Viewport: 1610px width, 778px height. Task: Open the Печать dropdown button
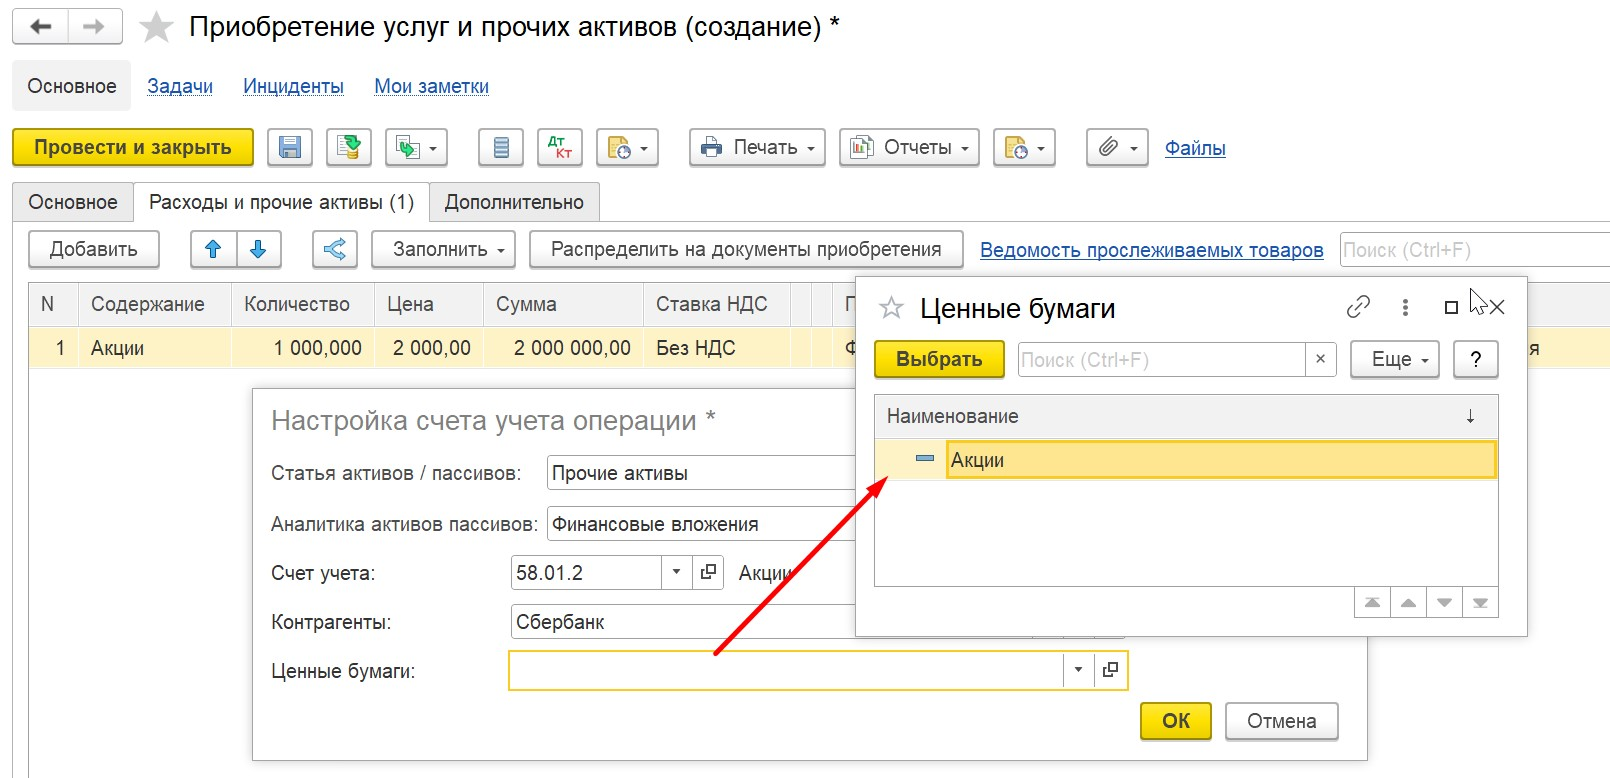coord(757,147)
